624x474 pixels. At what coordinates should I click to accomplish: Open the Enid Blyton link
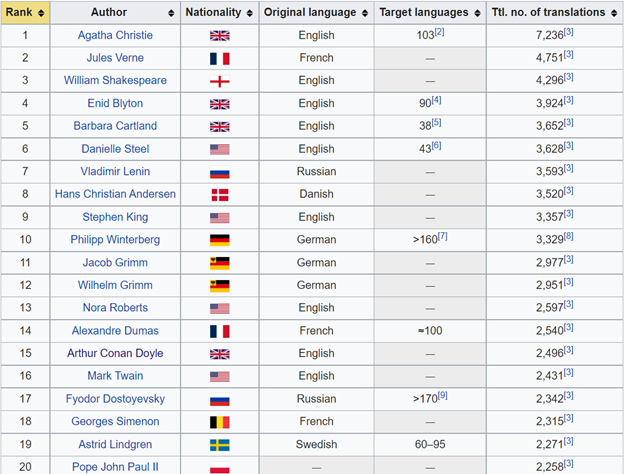[115, 103]
